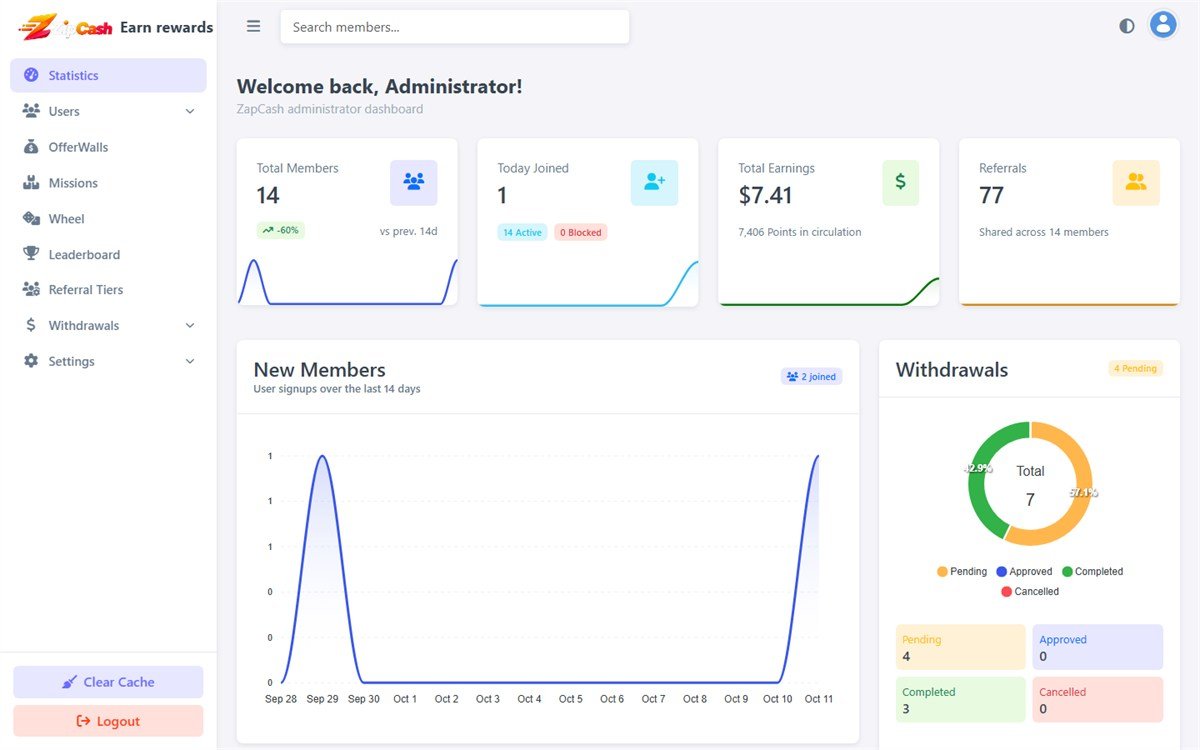Click the Referrals card people icon
The width and height of the screenshot is (1200, 750).
click(1136, 182)
